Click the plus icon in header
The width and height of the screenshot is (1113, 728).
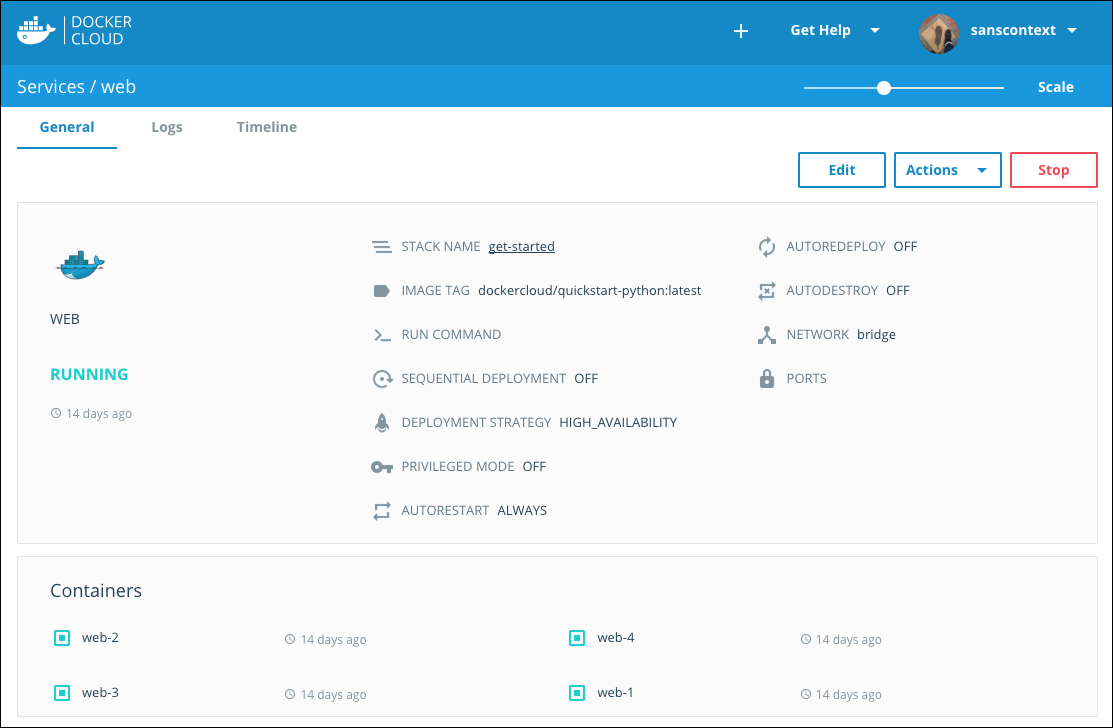pyautogui.click(x=741, y=31)
